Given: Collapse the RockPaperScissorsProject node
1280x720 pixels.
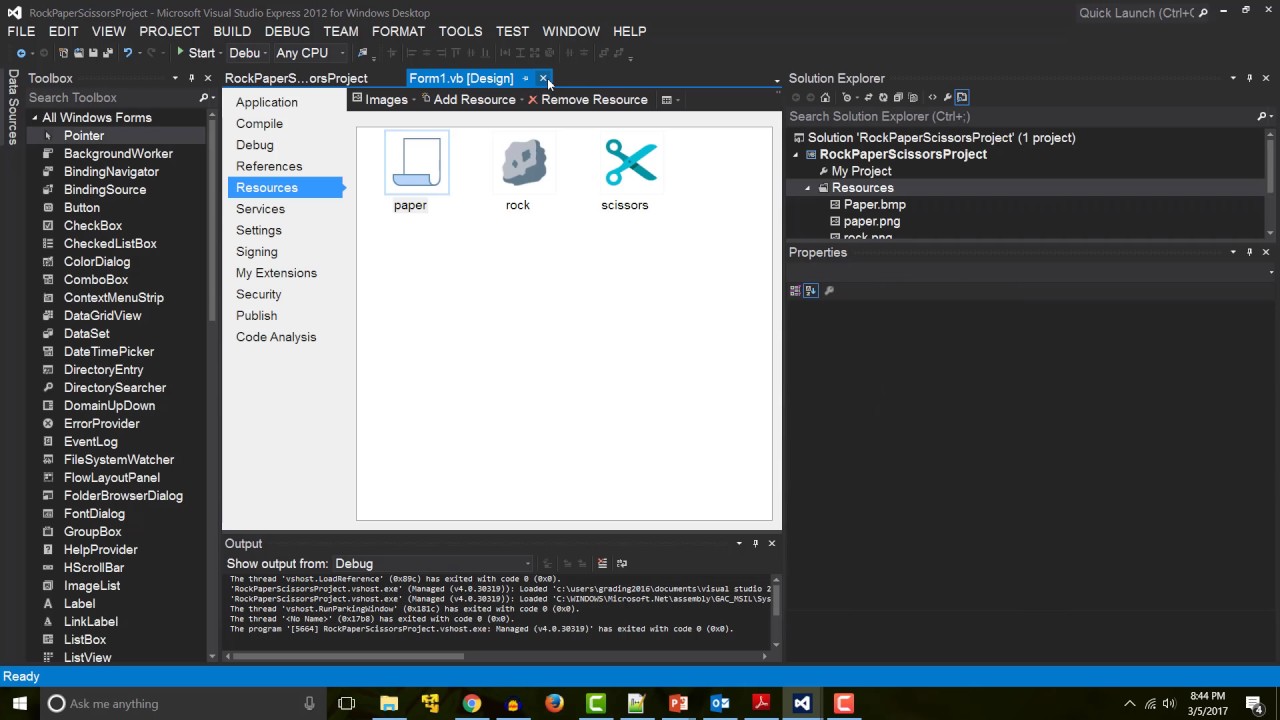Looking at the screenshot, I should point(796,154).
